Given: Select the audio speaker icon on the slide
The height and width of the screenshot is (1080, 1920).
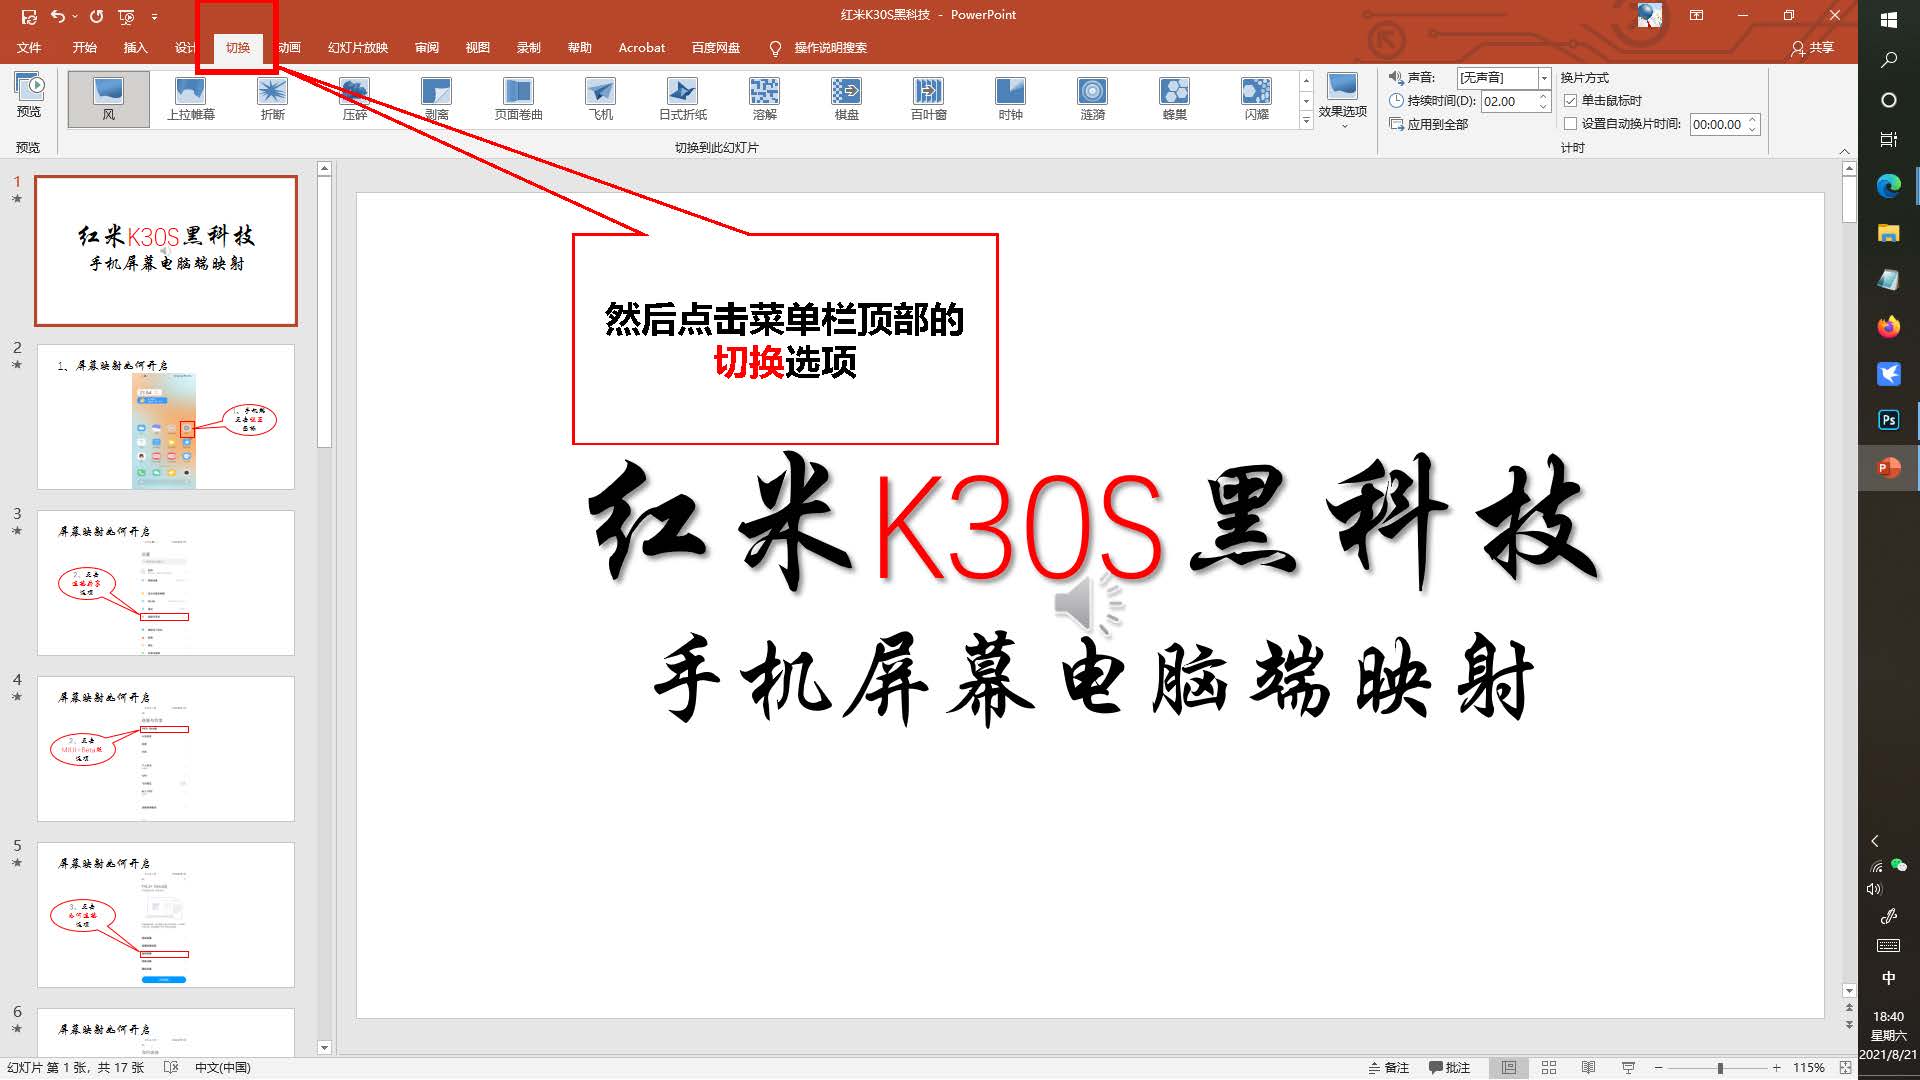Looking at the screenshot, I should point(1087,604).
